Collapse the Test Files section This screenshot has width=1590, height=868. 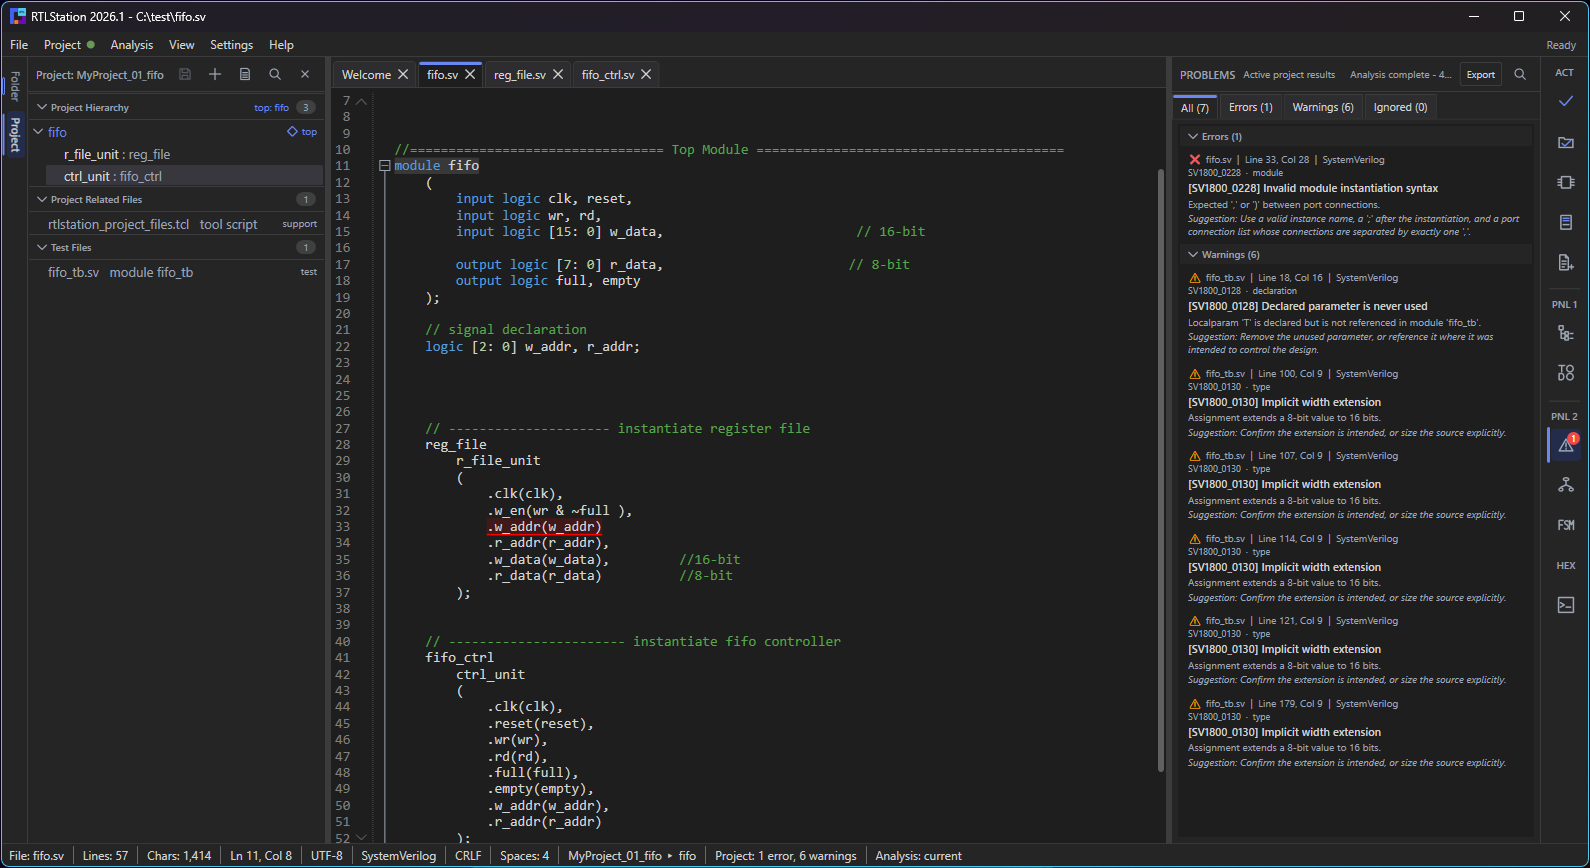coord(42,247)
